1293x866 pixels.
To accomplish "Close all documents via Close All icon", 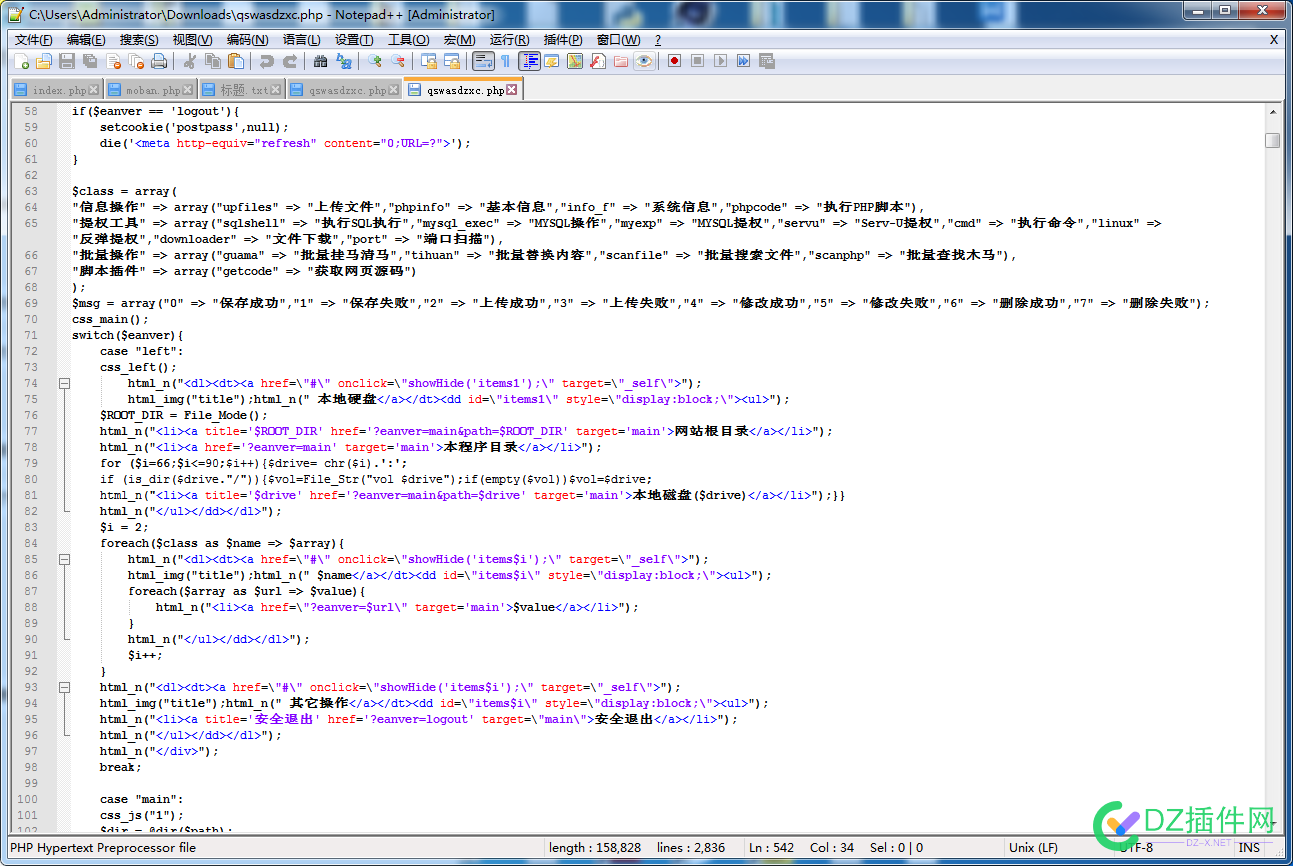I will pos(136,61).
